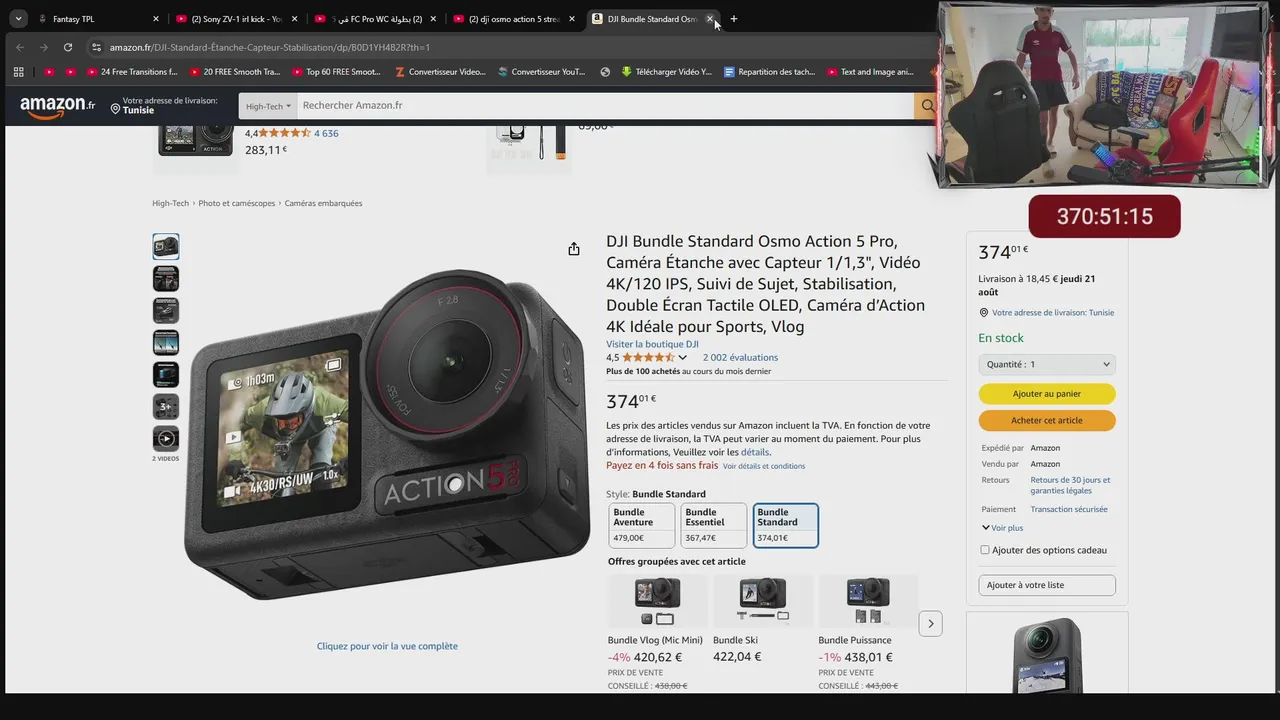The height and width of the screenshot is (720, 1280).
Task: Select the first product thumbnail
Action: [166, 246]
